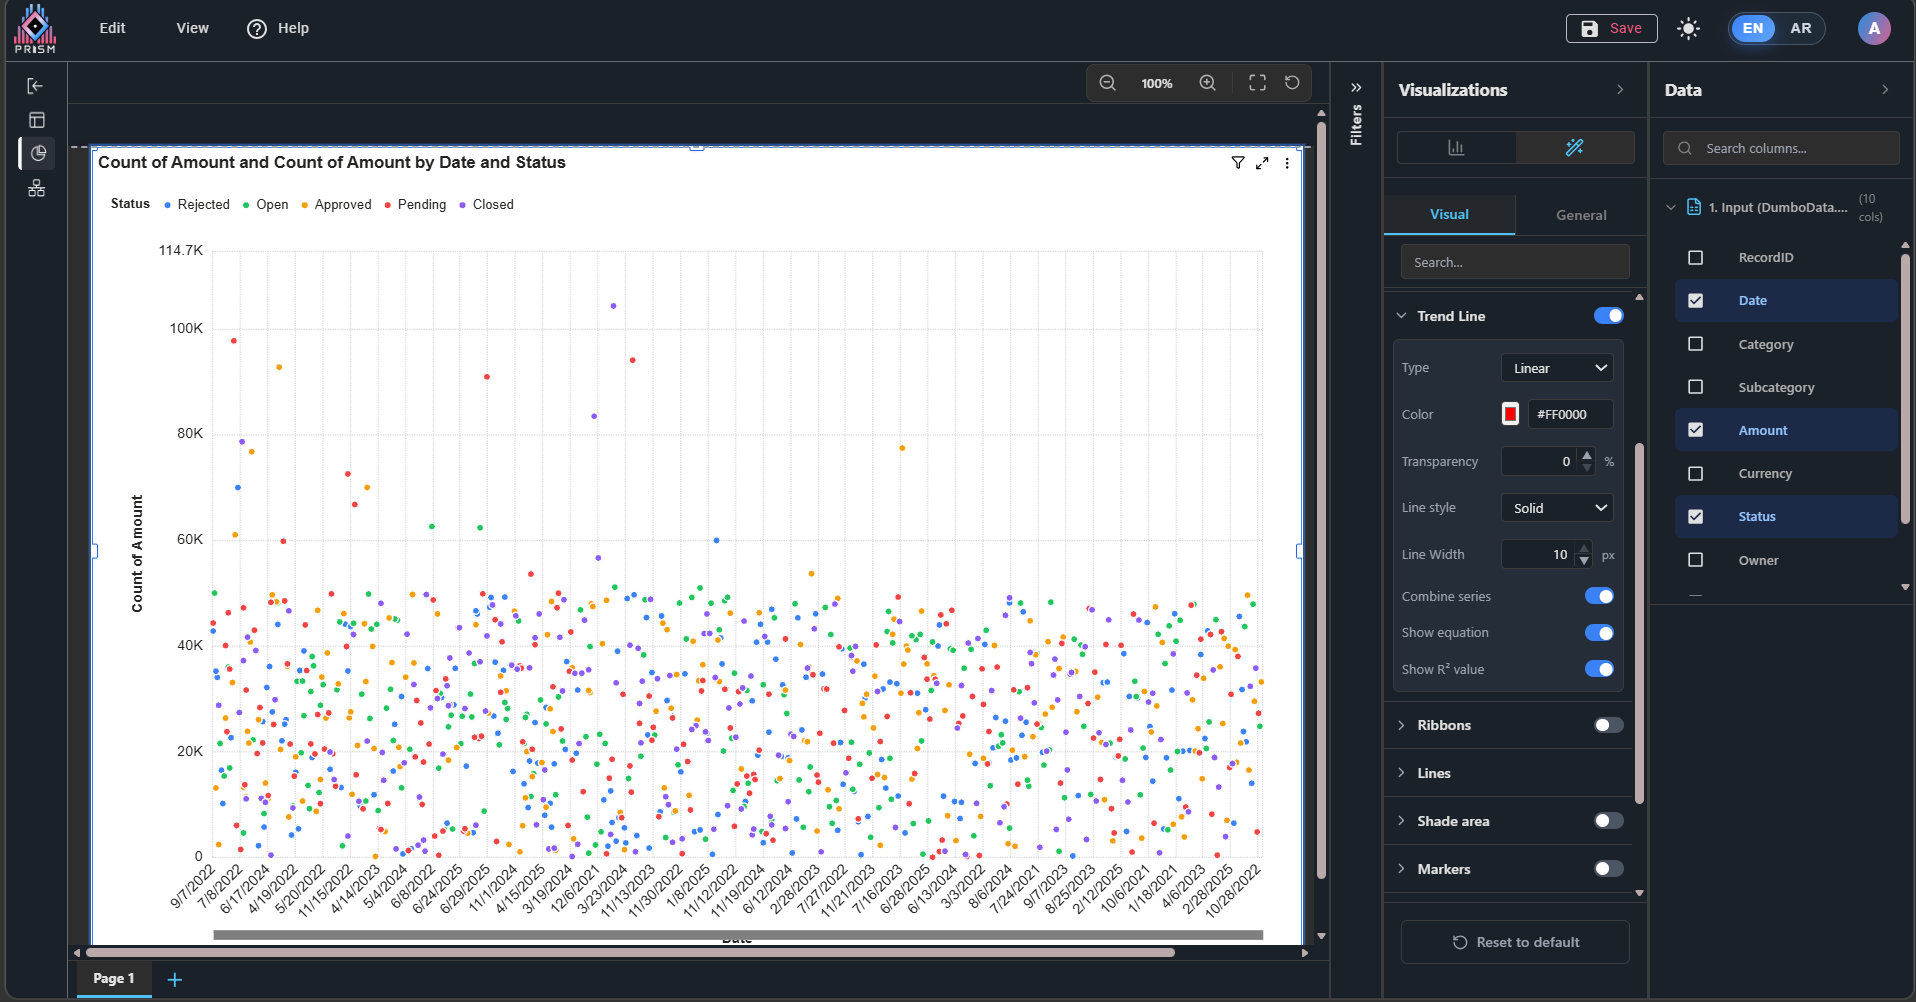Viewport: 1916px width, 1002px height.
Task: Disable the Trend Line toggle
Action: 1608,316
